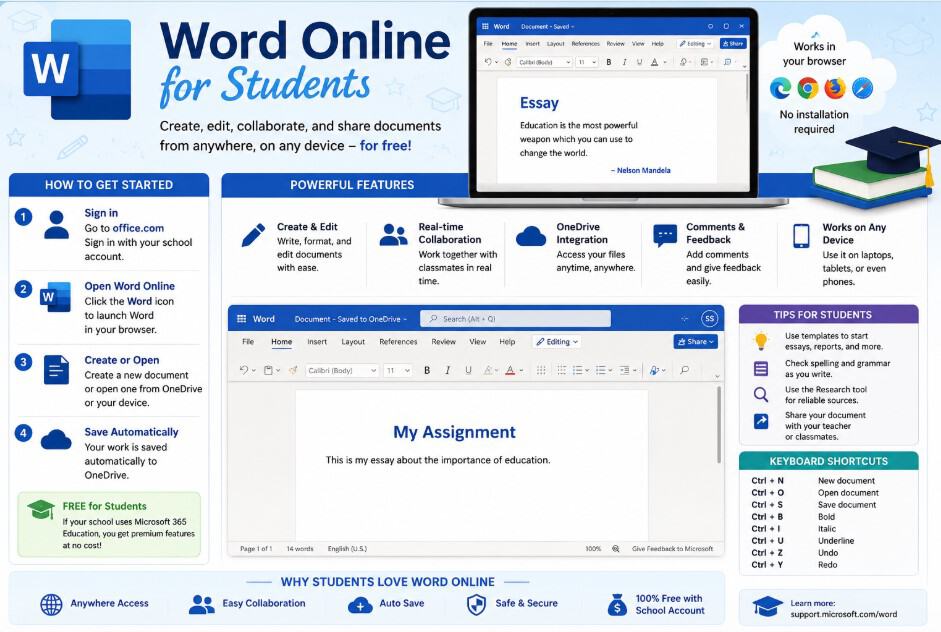The height and width of the screenshot is (632, 941).
Task: Click the speech bubble icon beside Comments & Feedback
Action: click(665, 236)
